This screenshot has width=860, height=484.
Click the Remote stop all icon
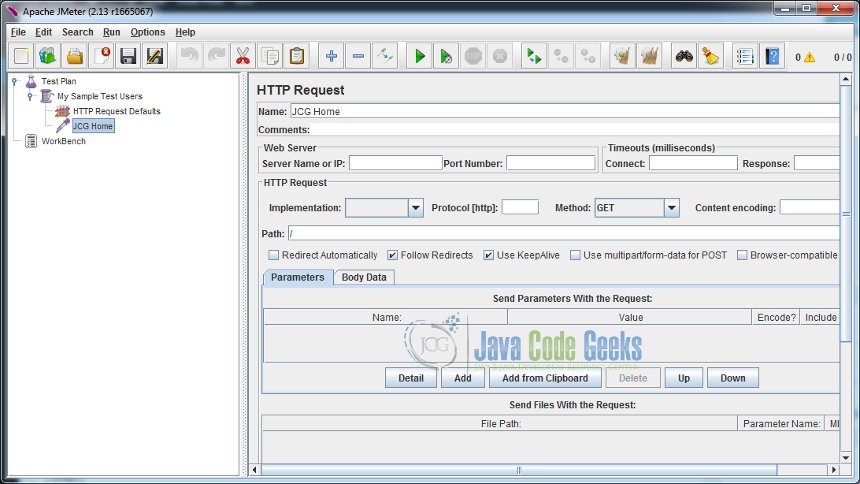[561, 56]
